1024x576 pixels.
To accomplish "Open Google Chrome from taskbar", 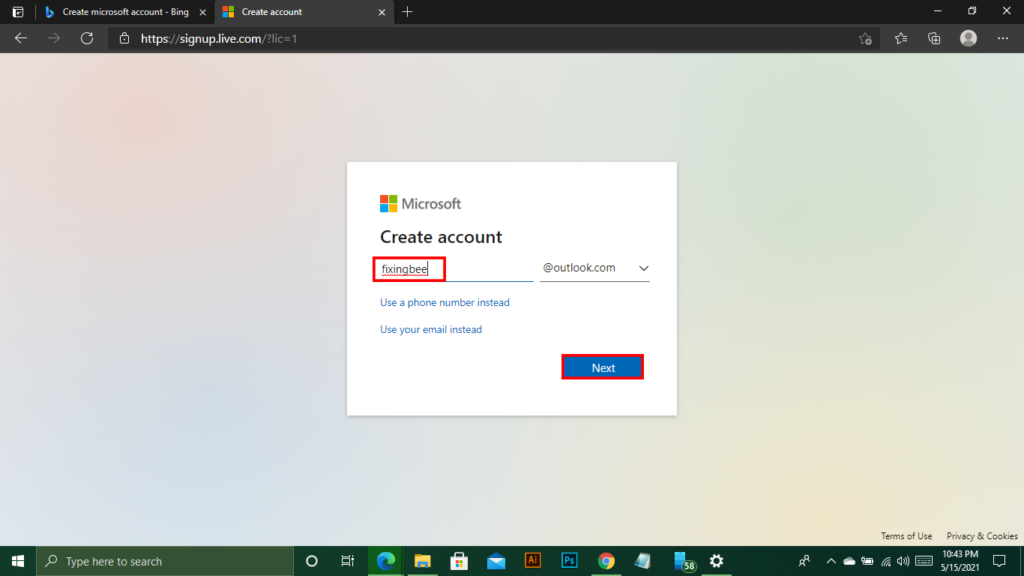I will [x=606, y=561].
